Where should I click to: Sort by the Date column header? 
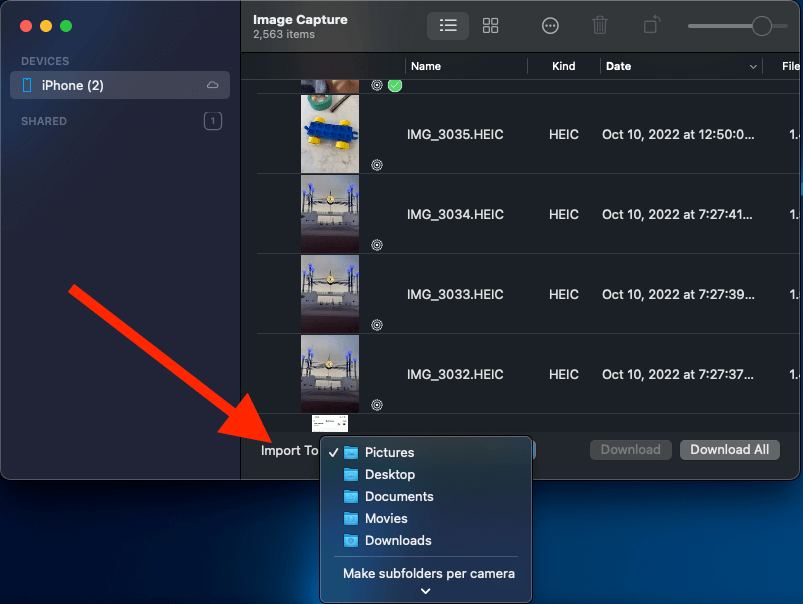tap(618, 66)
